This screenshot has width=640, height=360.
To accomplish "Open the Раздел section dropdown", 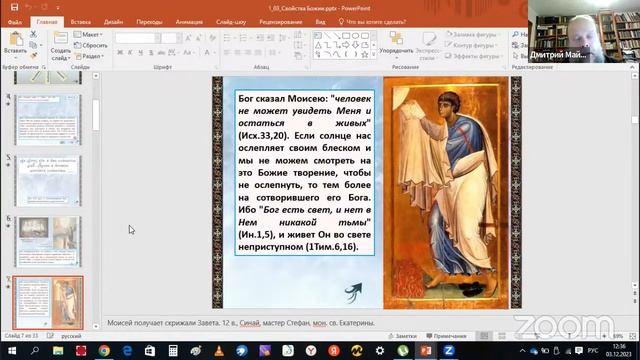I will click(x=89, y=56).
